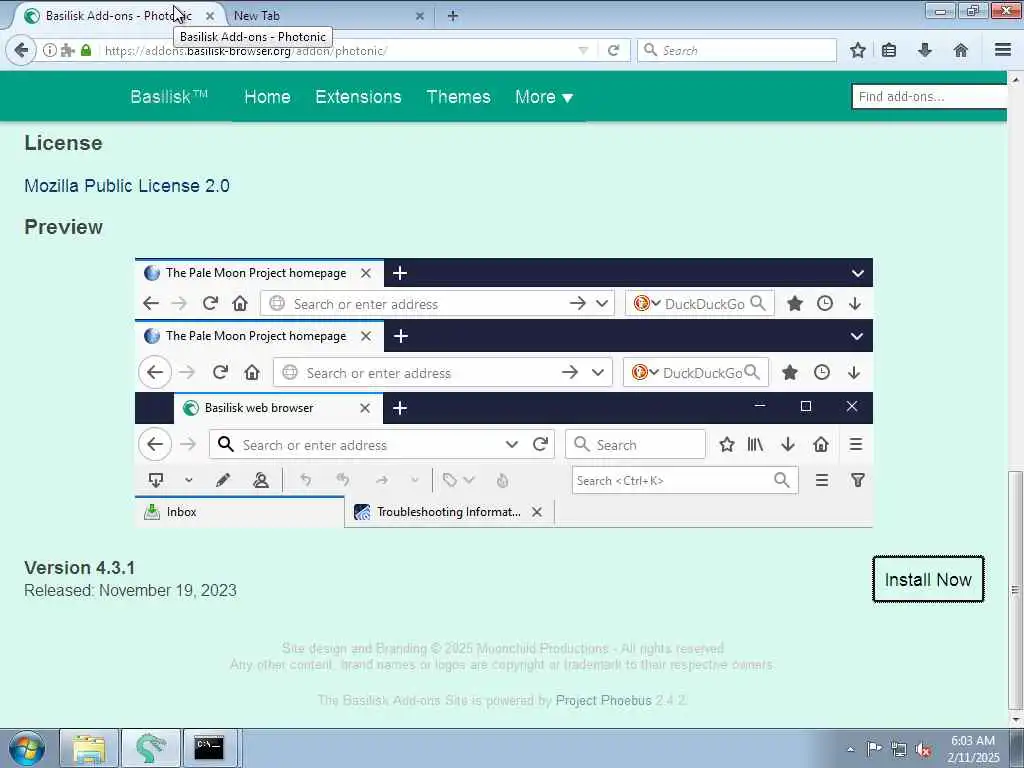The height and width of the screenshot is (768, 1024).
Task: Open address bar history dropdown arrow
Action: [x=583, y=50]
